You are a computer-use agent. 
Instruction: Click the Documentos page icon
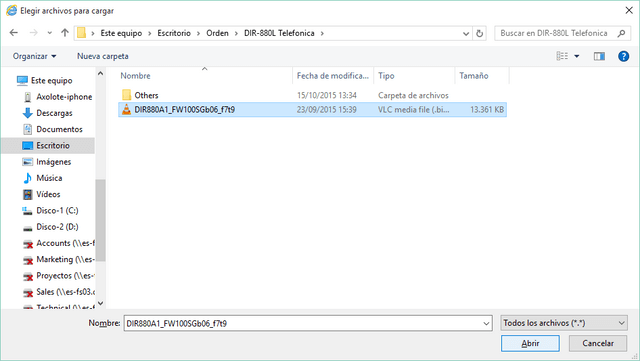(27, 129)
